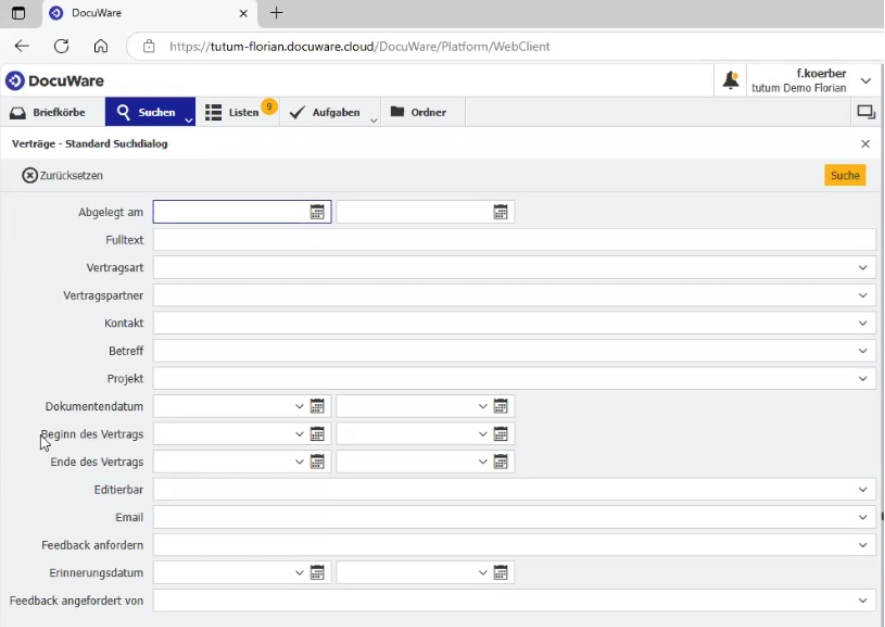
Task: Click Zurücksetzen to reset the form
Action: [x=63, y=176]
